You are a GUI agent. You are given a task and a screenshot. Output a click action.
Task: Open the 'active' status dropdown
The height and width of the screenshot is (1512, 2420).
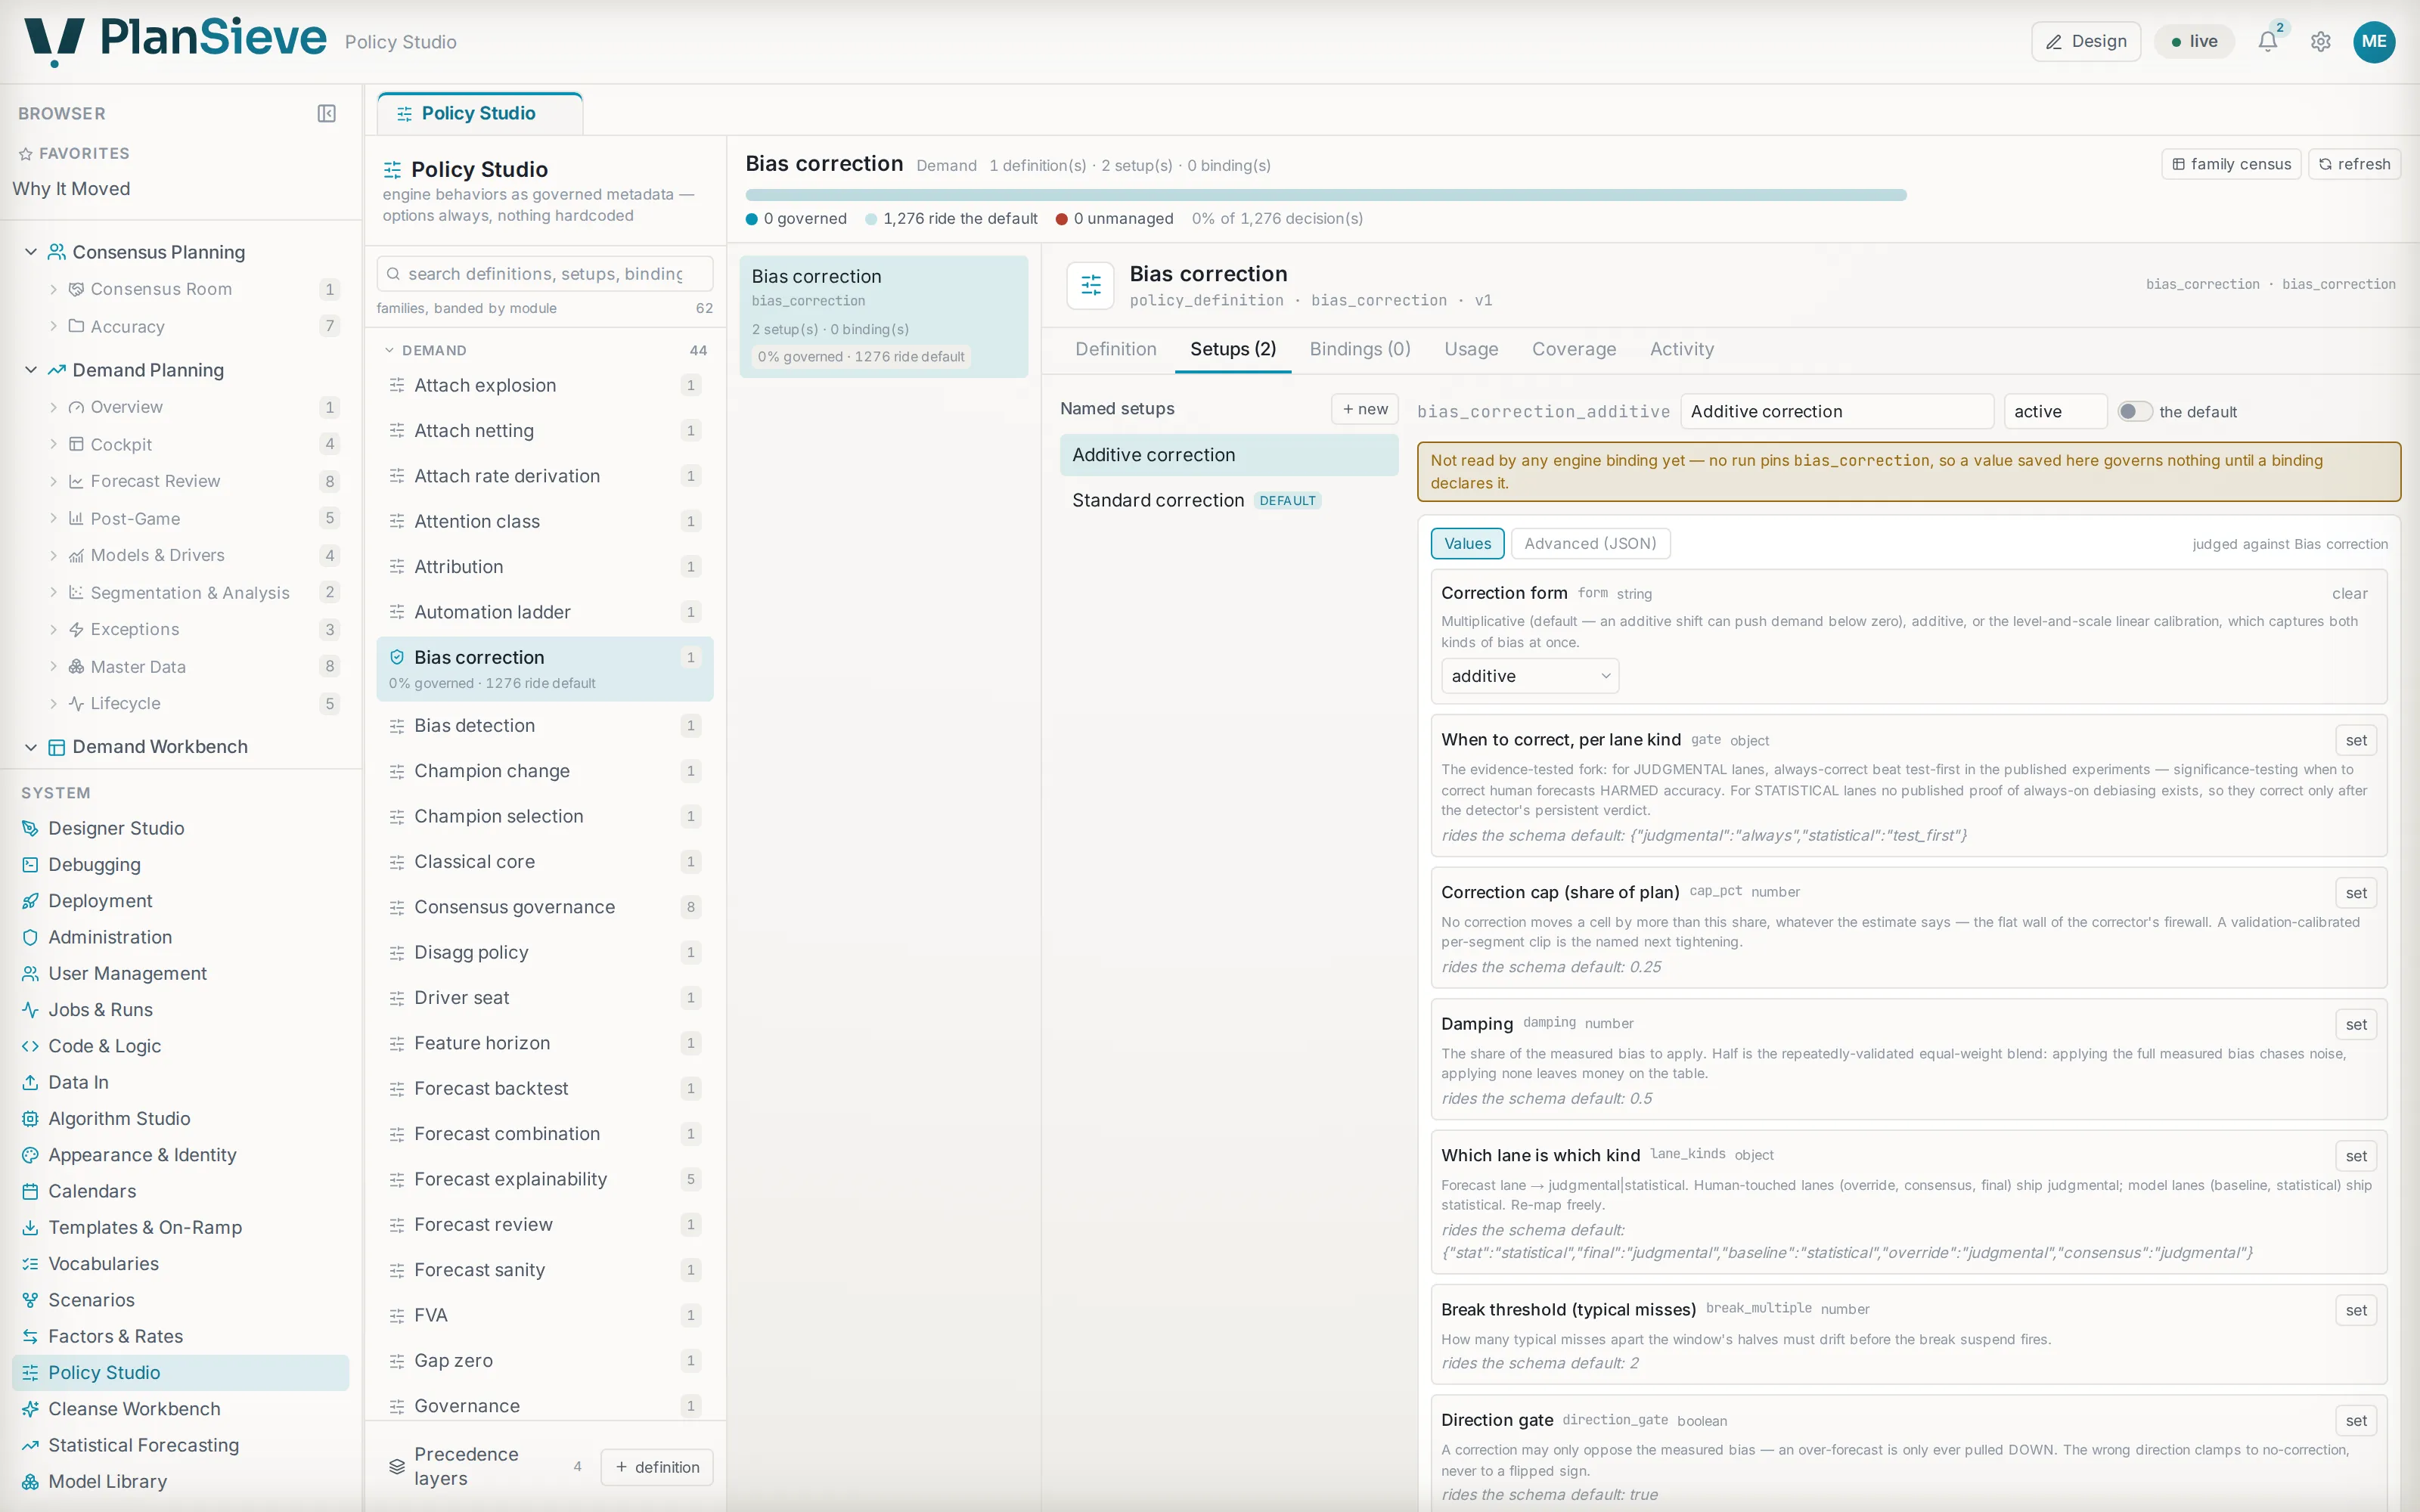point(2055,411)
